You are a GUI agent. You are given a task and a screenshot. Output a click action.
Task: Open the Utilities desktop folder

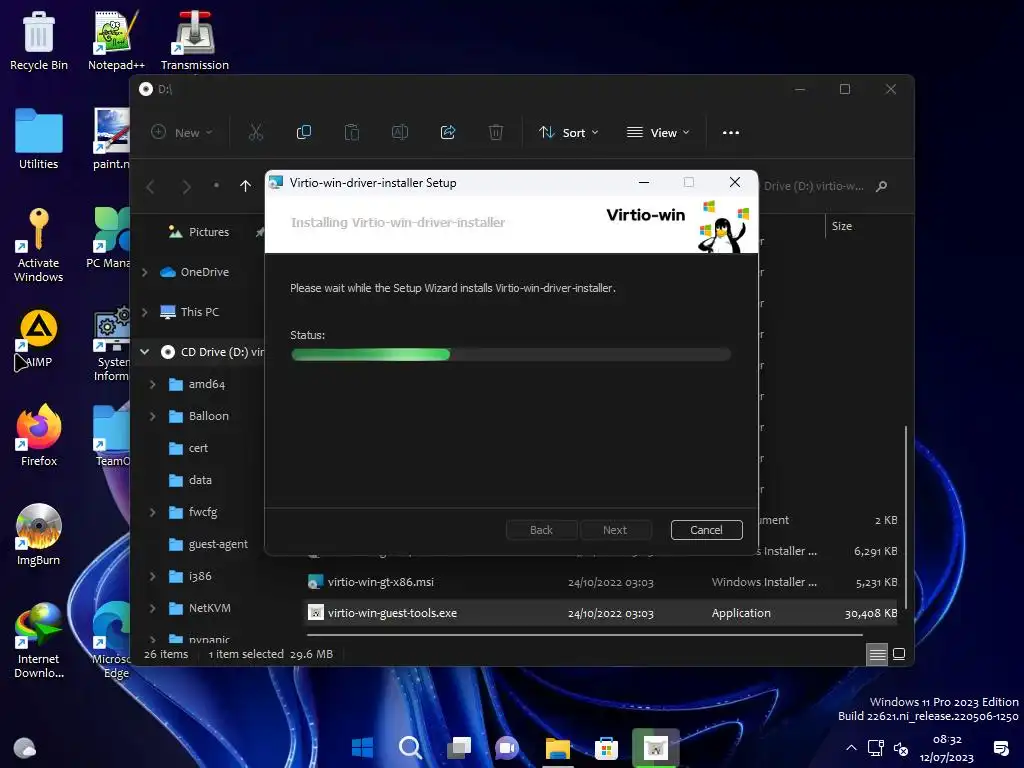coord(39,139)
